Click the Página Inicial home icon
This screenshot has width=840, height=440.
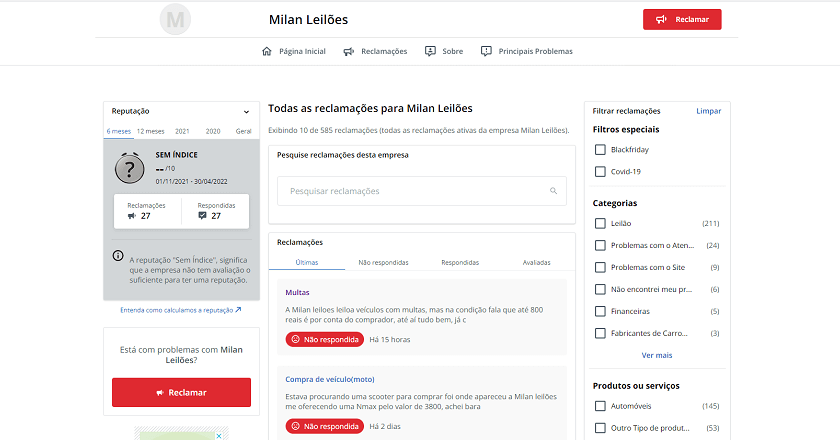266,51
